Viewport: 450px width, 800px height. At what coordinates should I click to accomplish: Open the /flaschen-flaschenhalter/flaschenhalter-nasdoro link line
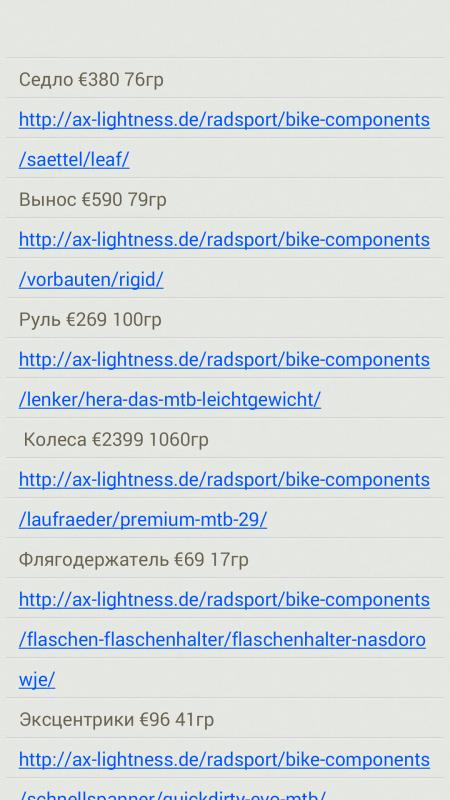tap(222, 639)
